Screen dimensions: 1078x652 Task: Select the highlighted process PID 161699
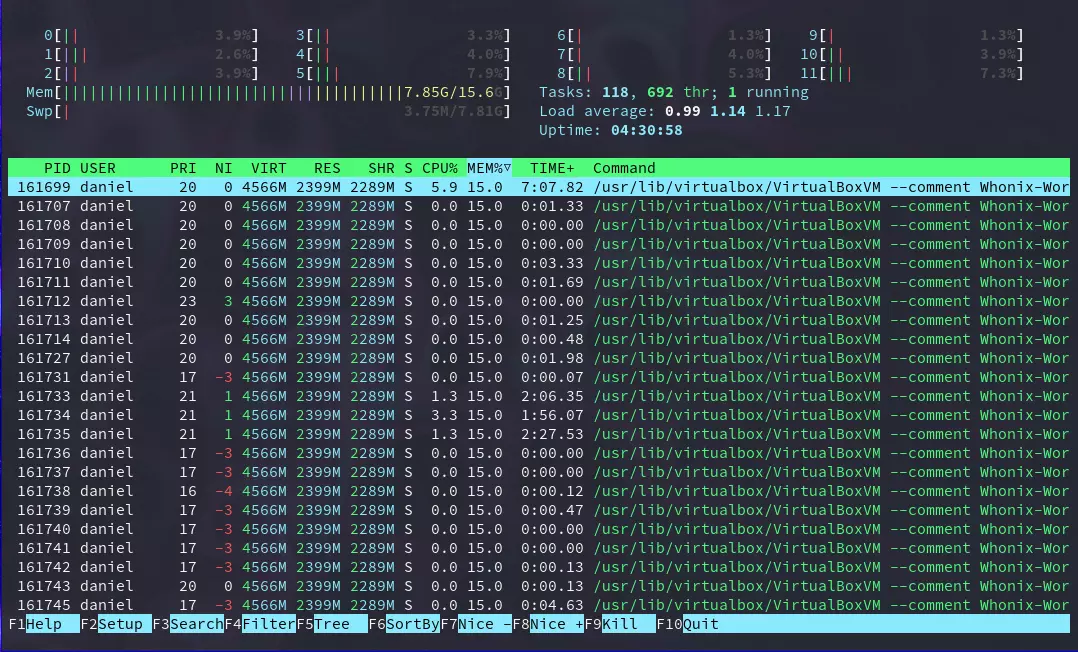click(300, 187)
